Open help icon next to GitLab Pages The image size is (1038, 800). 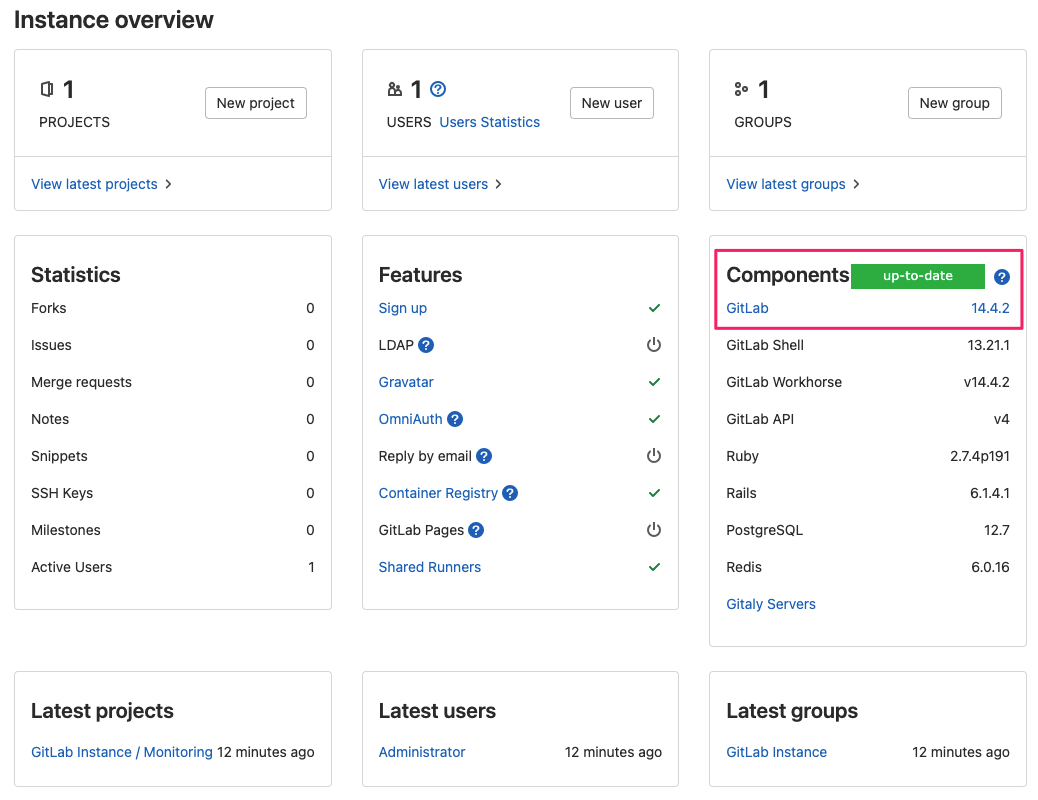coord(476,530)
